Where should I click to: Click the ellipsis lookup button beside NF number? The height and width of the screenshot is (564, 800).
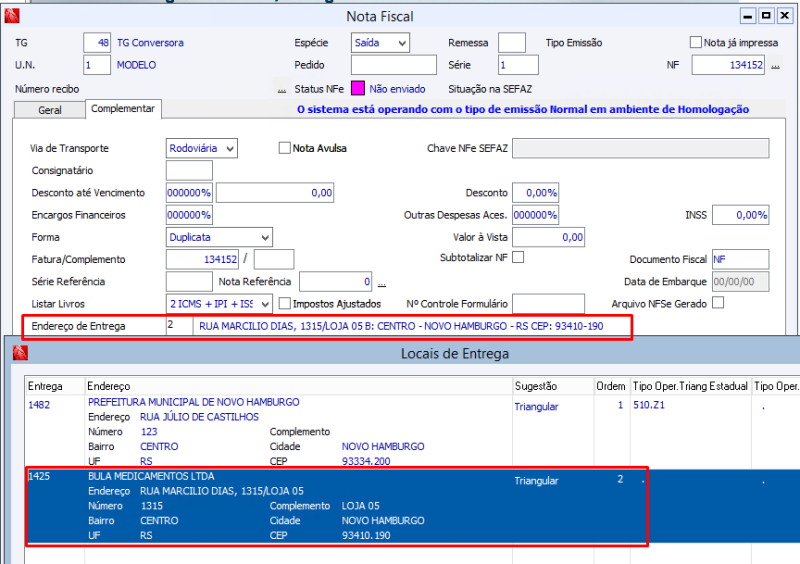click(775, 67)
